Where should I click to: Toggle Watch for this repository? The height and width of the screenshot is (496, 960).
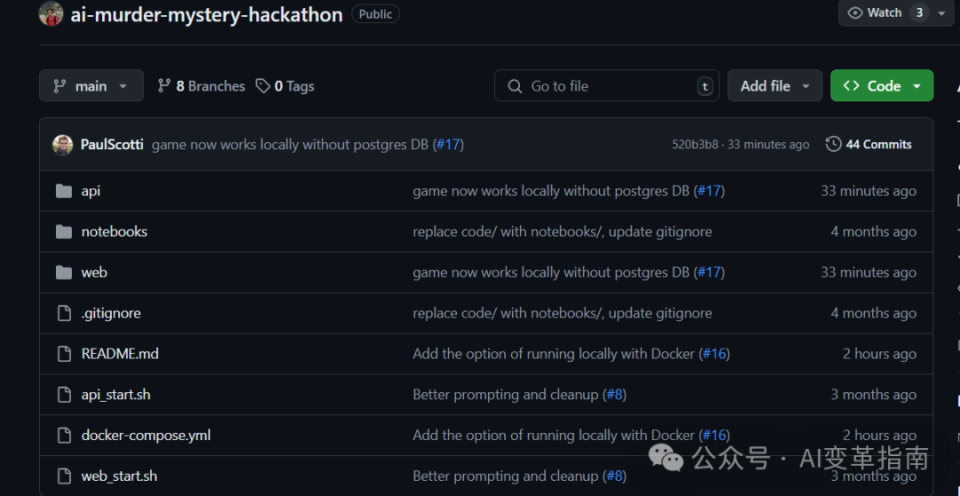(875, 13)
